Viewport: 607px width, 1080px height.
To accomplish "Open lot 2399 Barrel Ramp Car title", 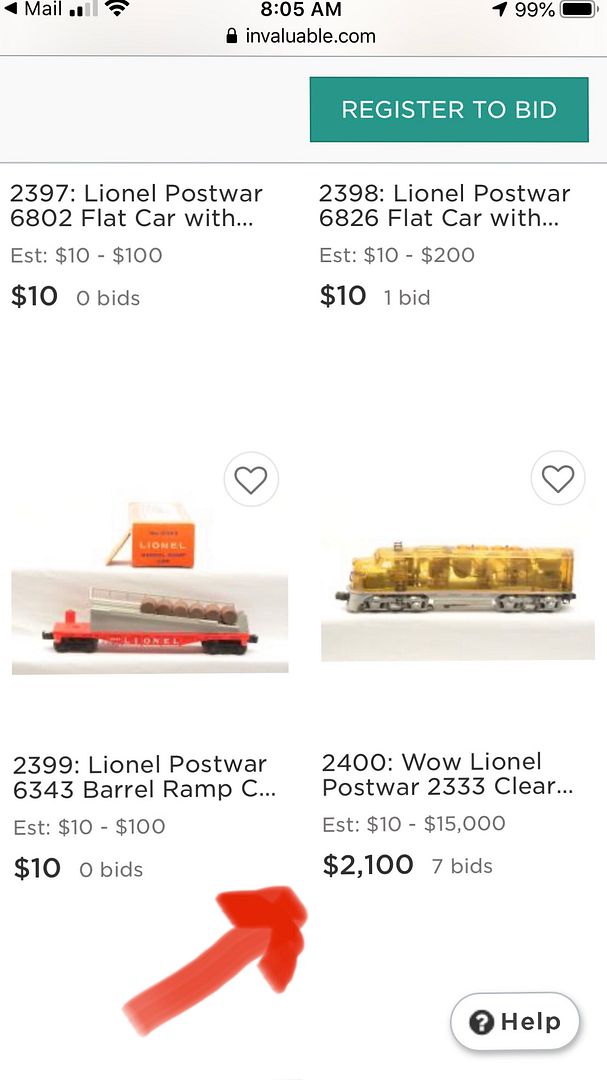I will click(144, 777).
